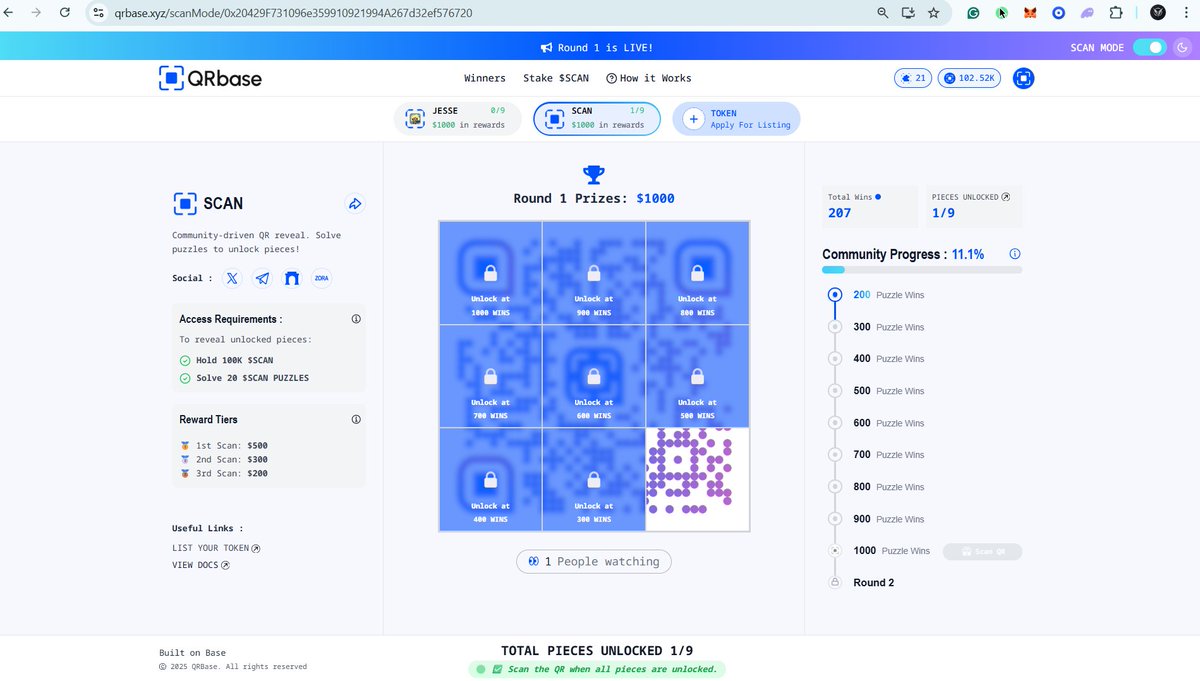This screenshot has height=681, width=1200.
Task: Open the Grammarly extension icon
Action: click(x=973, y=13)
